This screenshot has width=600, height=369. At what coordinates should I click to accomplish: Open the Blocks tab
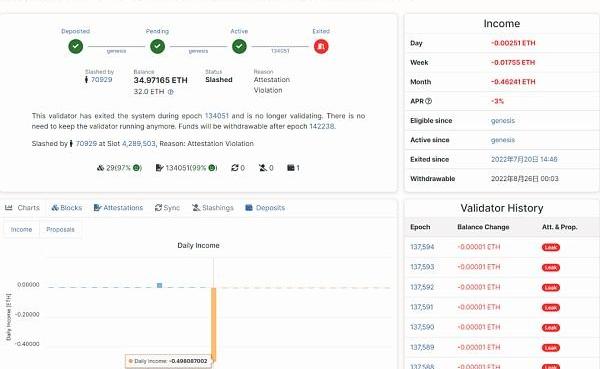point(67,207)
